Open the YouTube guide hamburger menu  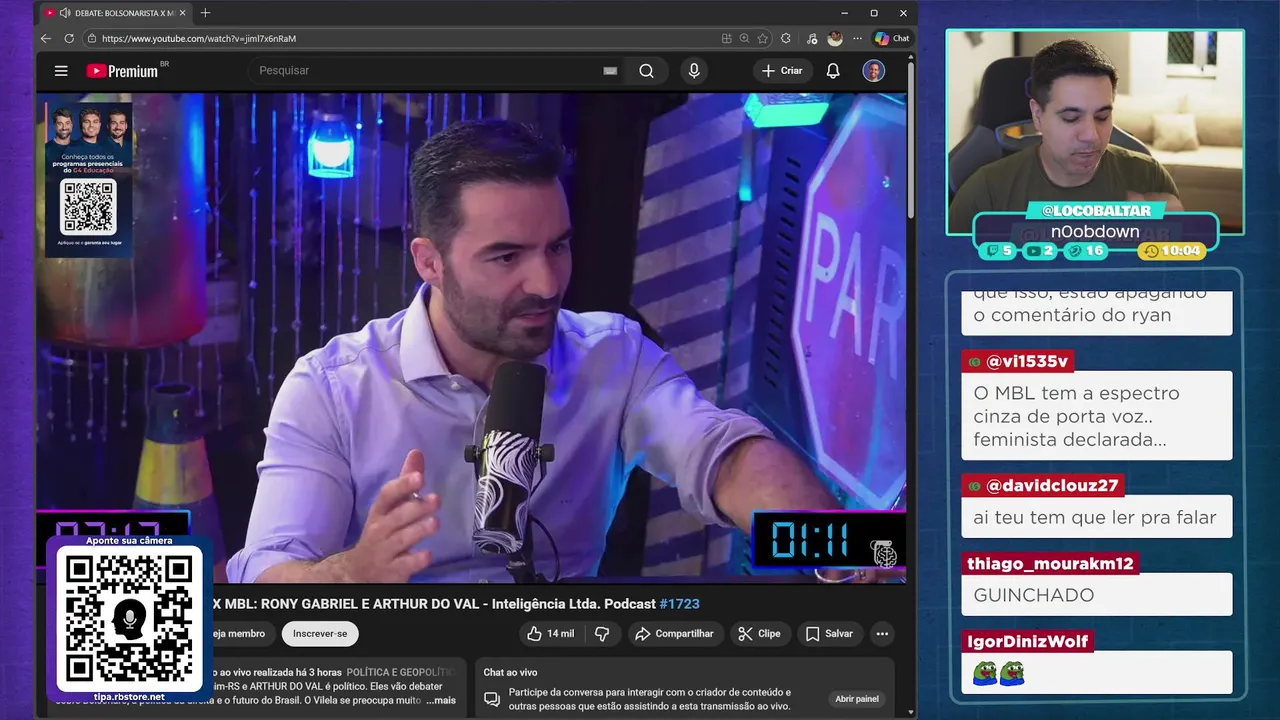(61, 71)
